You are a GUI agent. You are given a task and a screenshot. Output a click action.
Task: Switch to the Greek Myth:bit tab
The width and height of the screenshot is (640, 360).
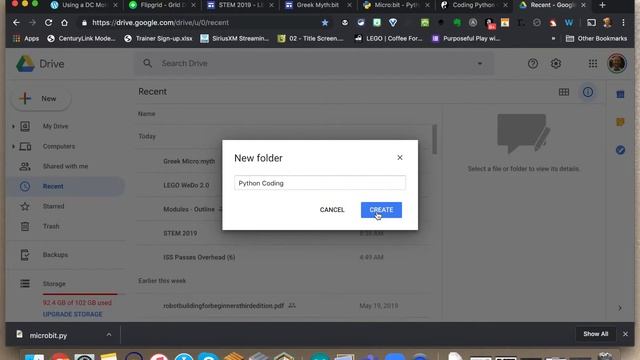tap(318, 5)
